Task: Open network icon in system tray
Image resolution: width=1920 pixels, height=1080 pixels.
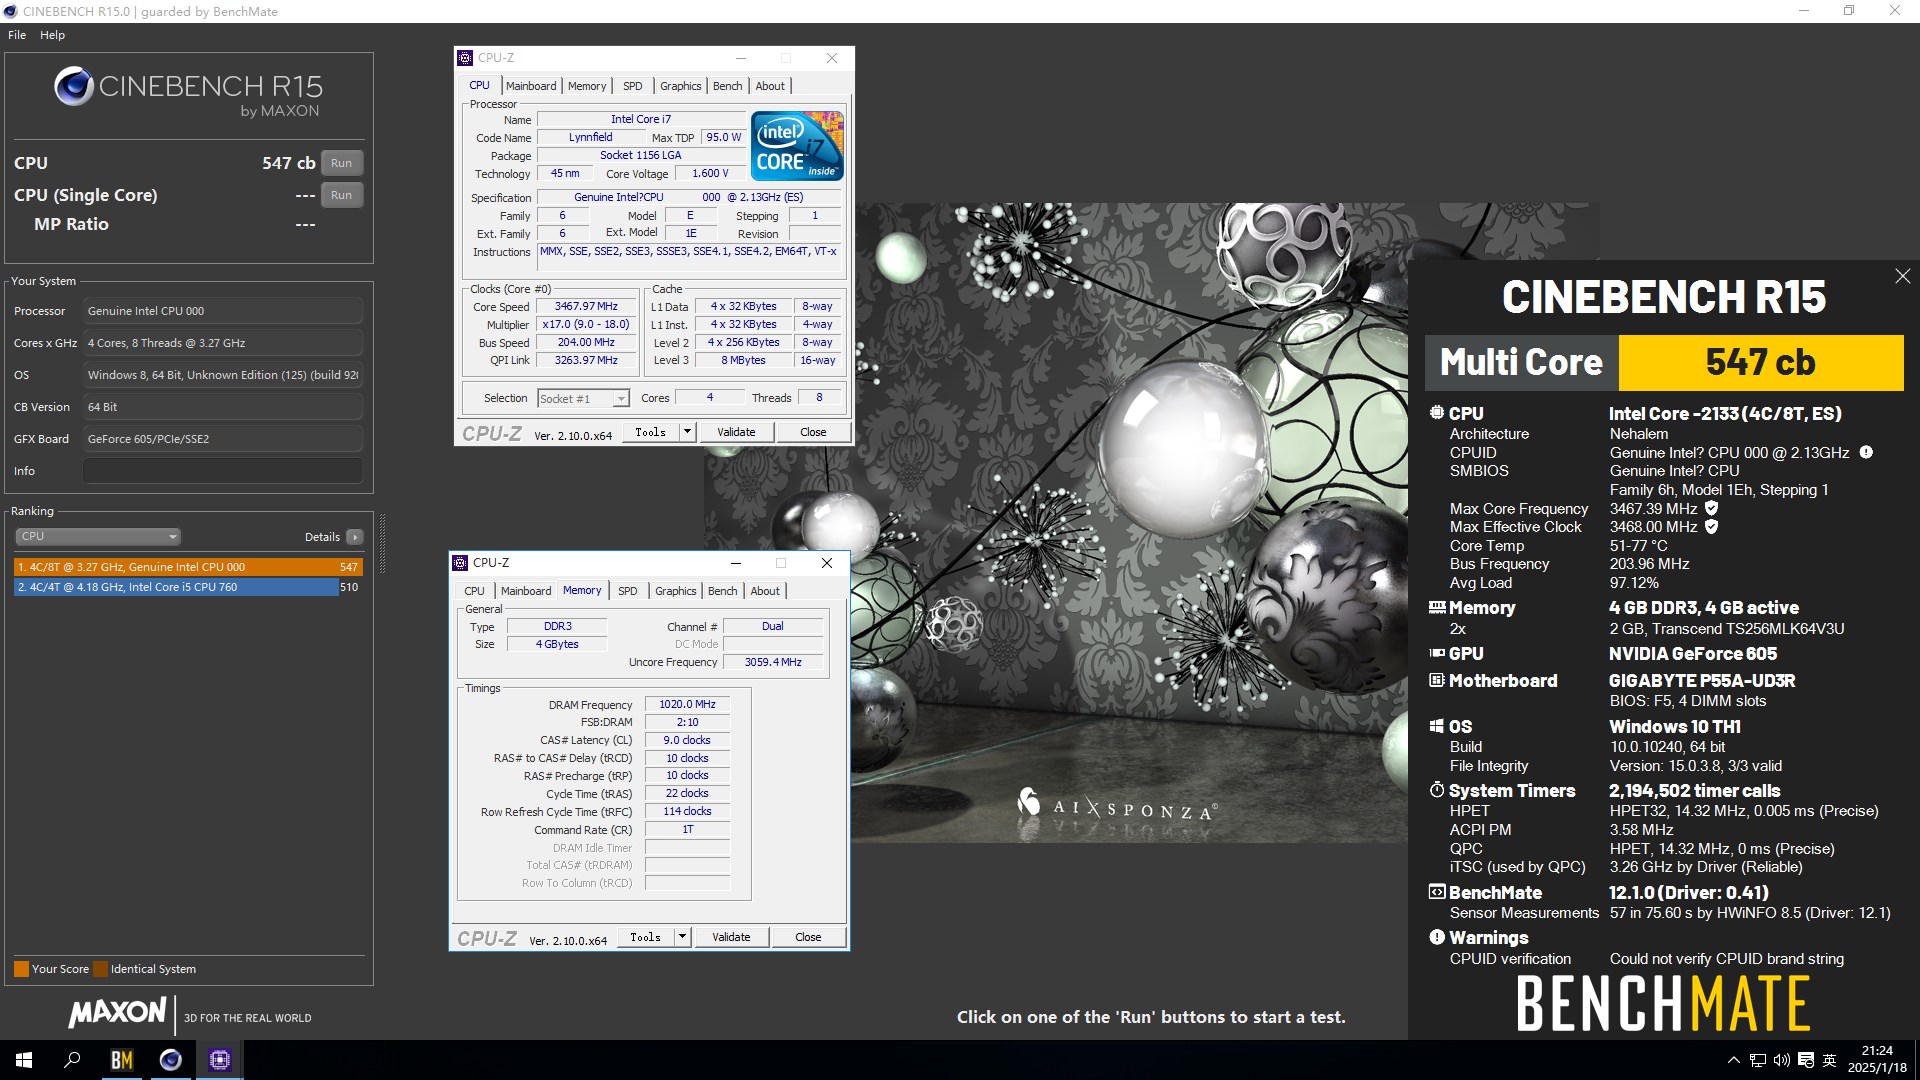Action: pyautogui.click(x=1757, y=1060)
